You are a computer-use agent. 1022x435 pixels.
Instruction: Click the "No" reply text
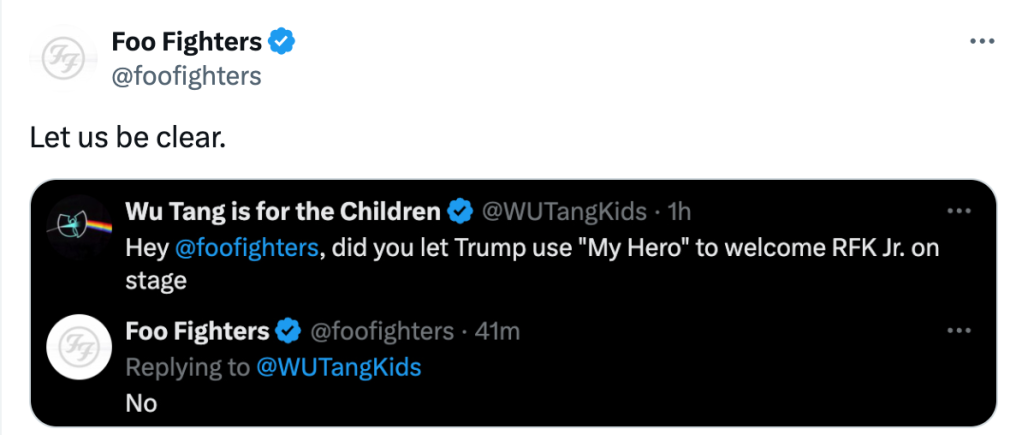(x=141, y=403)
